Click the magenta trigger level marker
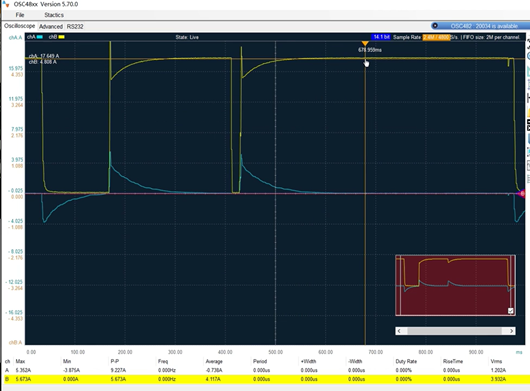 [522, 194]
